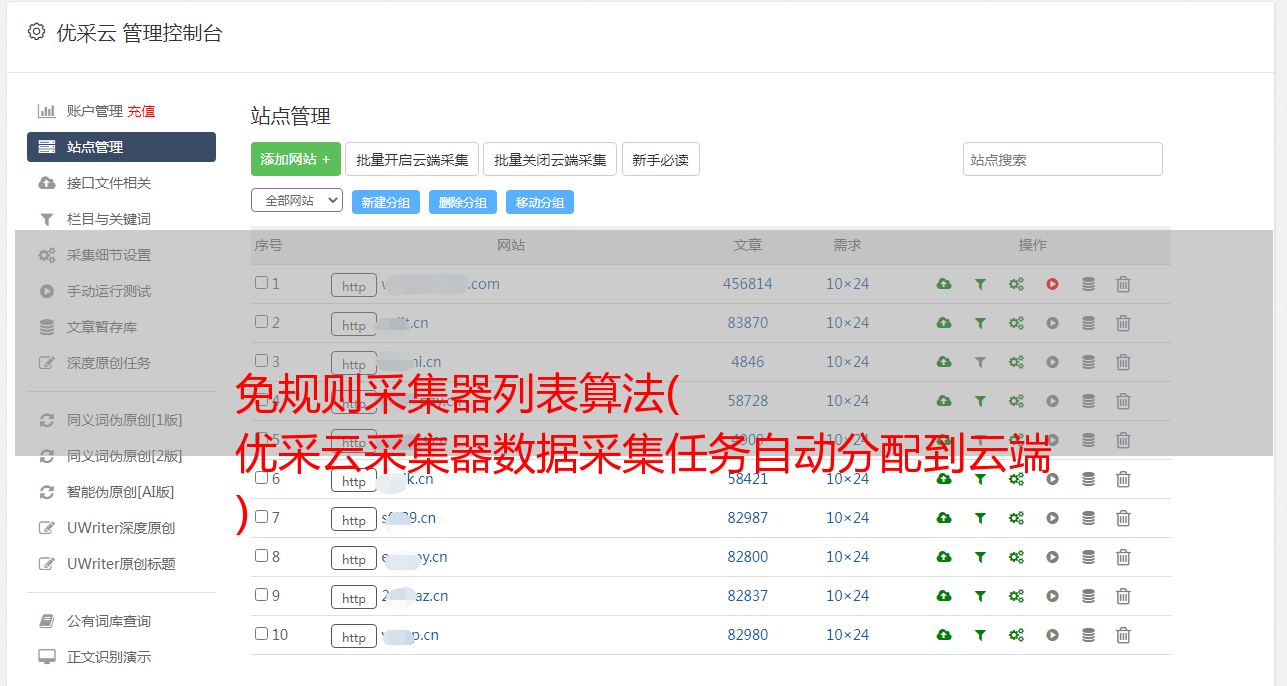Open article count 456814 link

(748, 284)
